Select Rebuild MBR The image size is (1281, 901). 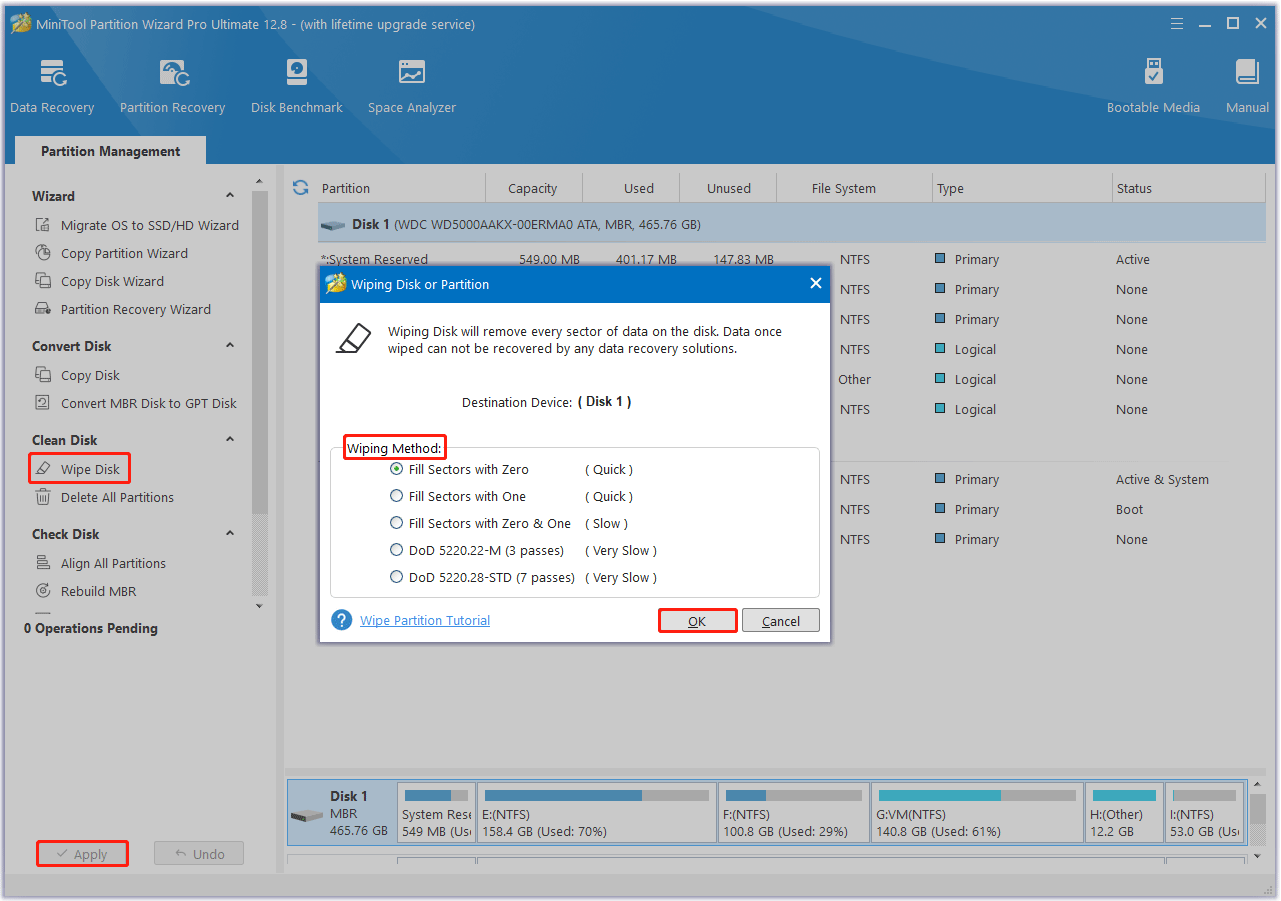coord(86,591)
